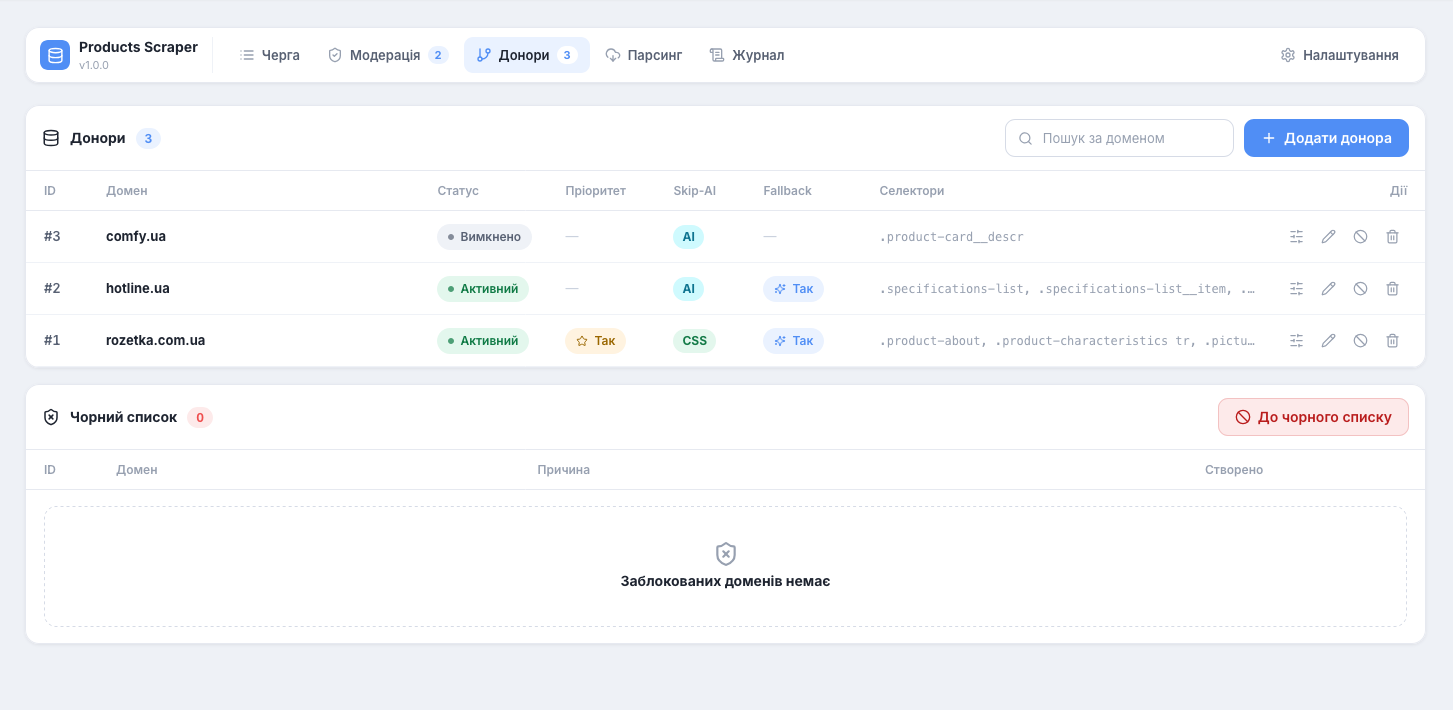This screenshot has width=1453, height=710.
Task: Click the Пріоритет column header
Action: coord(595,191)
